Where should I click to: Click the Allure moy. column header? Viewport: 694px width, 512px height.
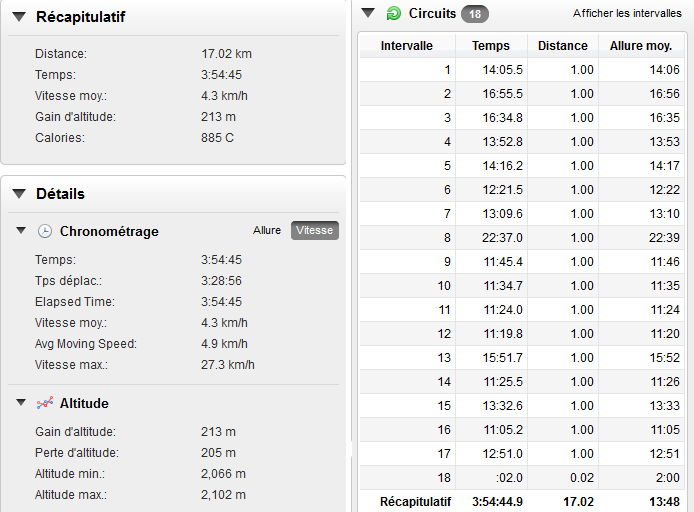[641, 46]
